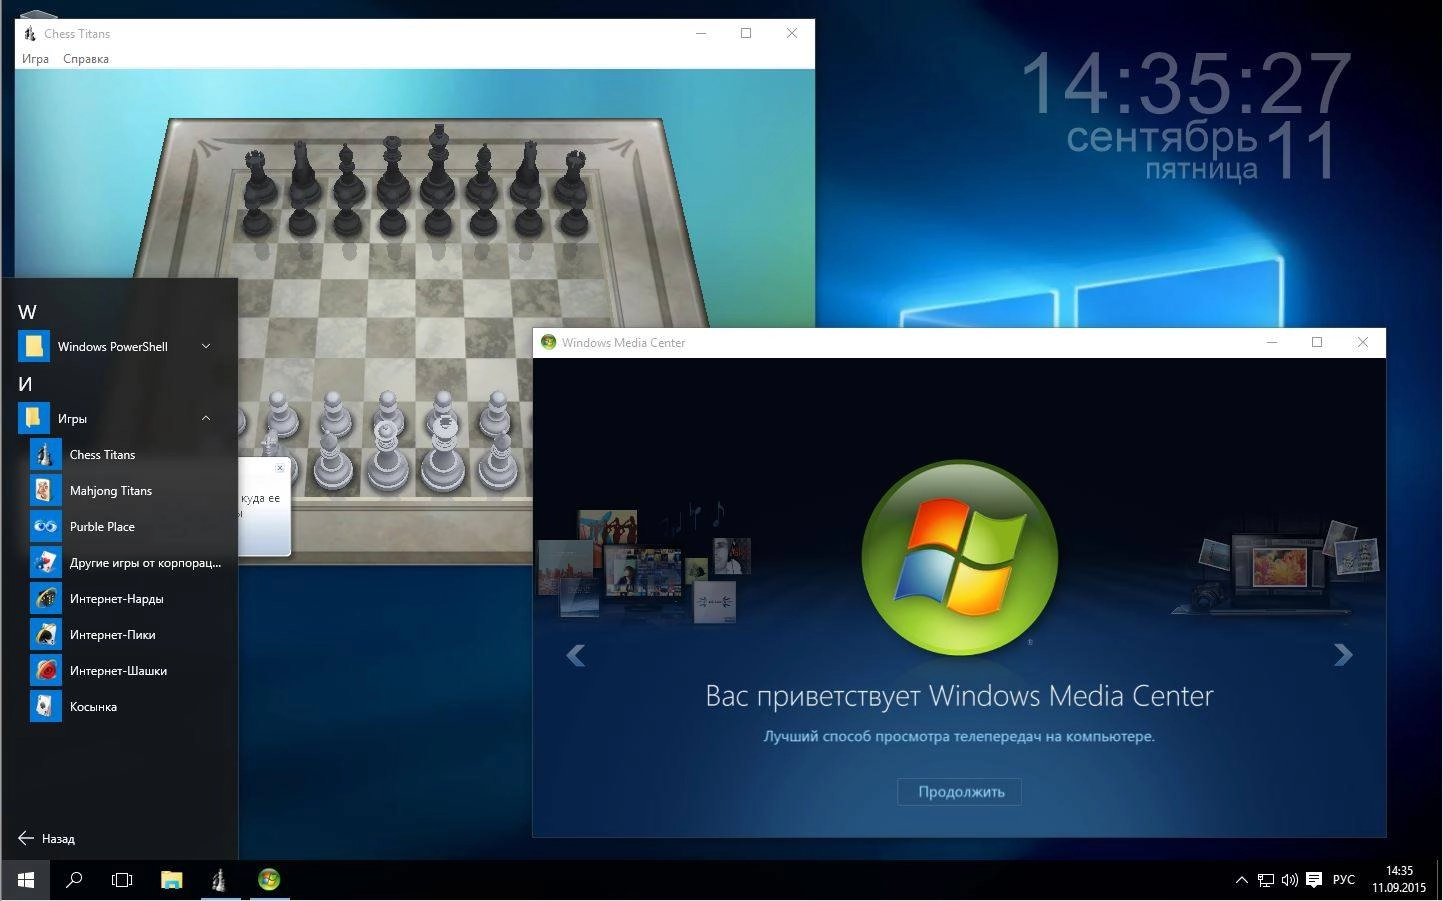Image resolution: width=1443 pixels, height=901 pixels.
Task: Switch to Chess Titans taskbar icon
Action: pyautogui.click(x=220, y=880)
